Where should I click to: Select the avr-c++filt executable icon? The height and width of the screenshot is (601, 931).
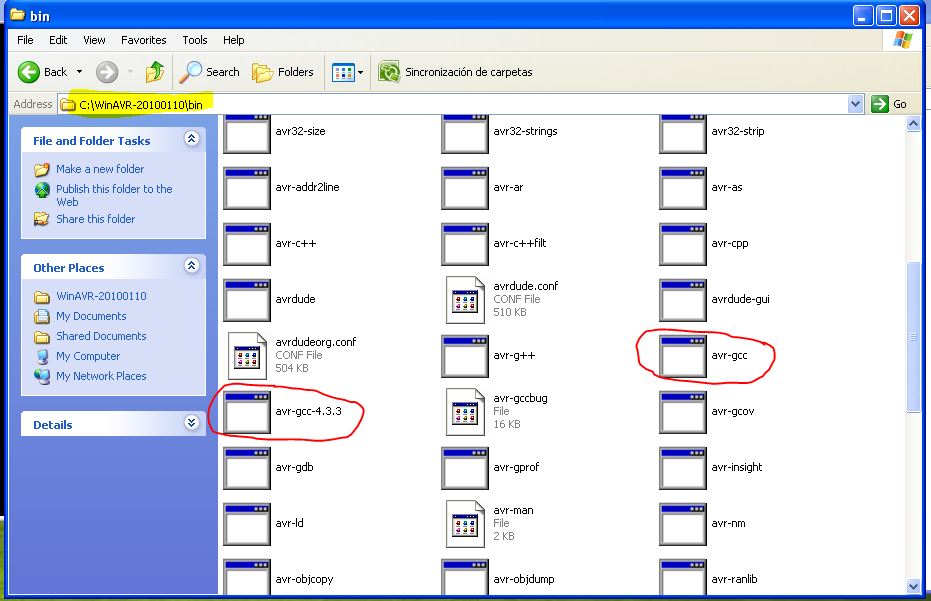[464, 244]
